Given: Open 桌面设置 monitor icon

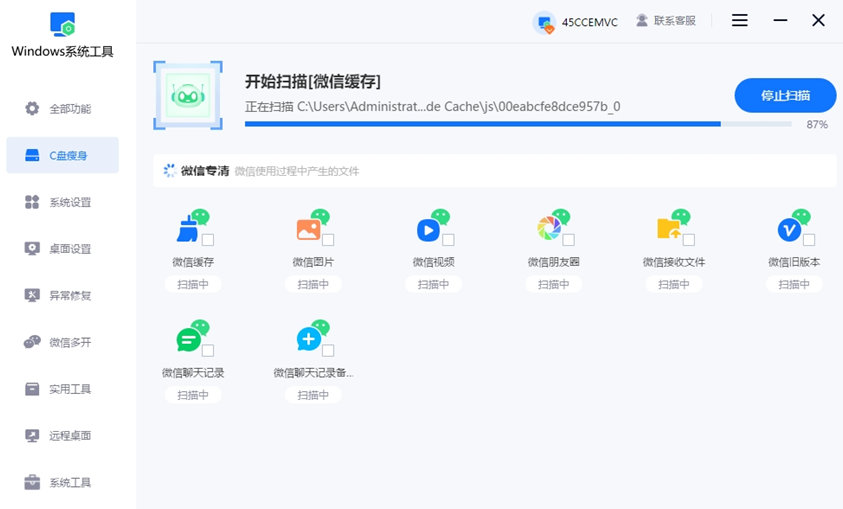Looking at the screenshot, I should [32, 248].
